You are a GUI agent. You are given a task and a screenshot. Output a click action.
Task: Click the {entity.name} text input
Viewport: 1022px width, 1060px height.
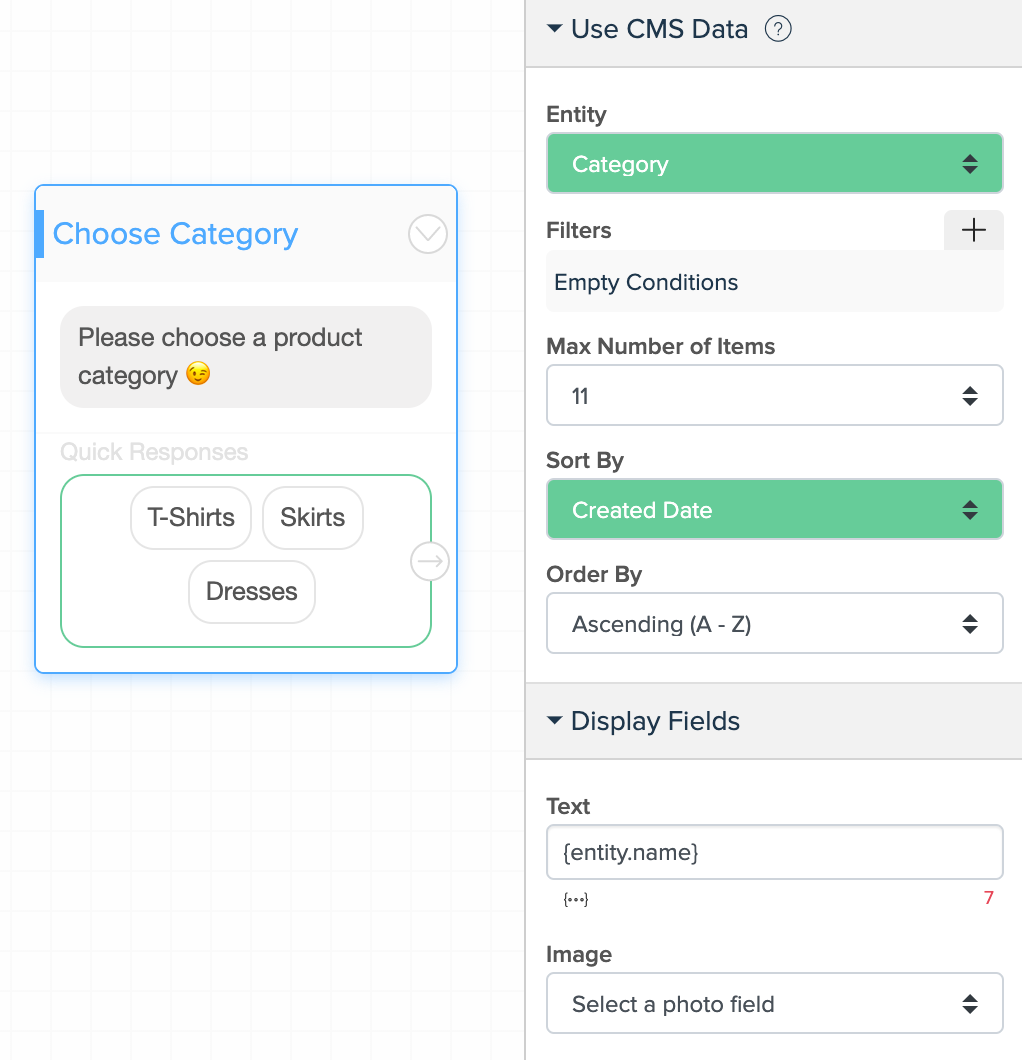pos(775,852)
